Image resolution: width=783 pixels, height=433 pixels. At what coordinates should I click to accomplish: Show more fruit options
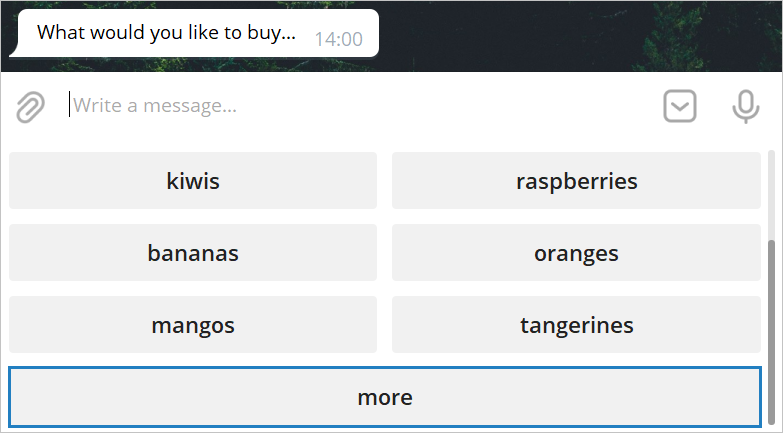385,397
